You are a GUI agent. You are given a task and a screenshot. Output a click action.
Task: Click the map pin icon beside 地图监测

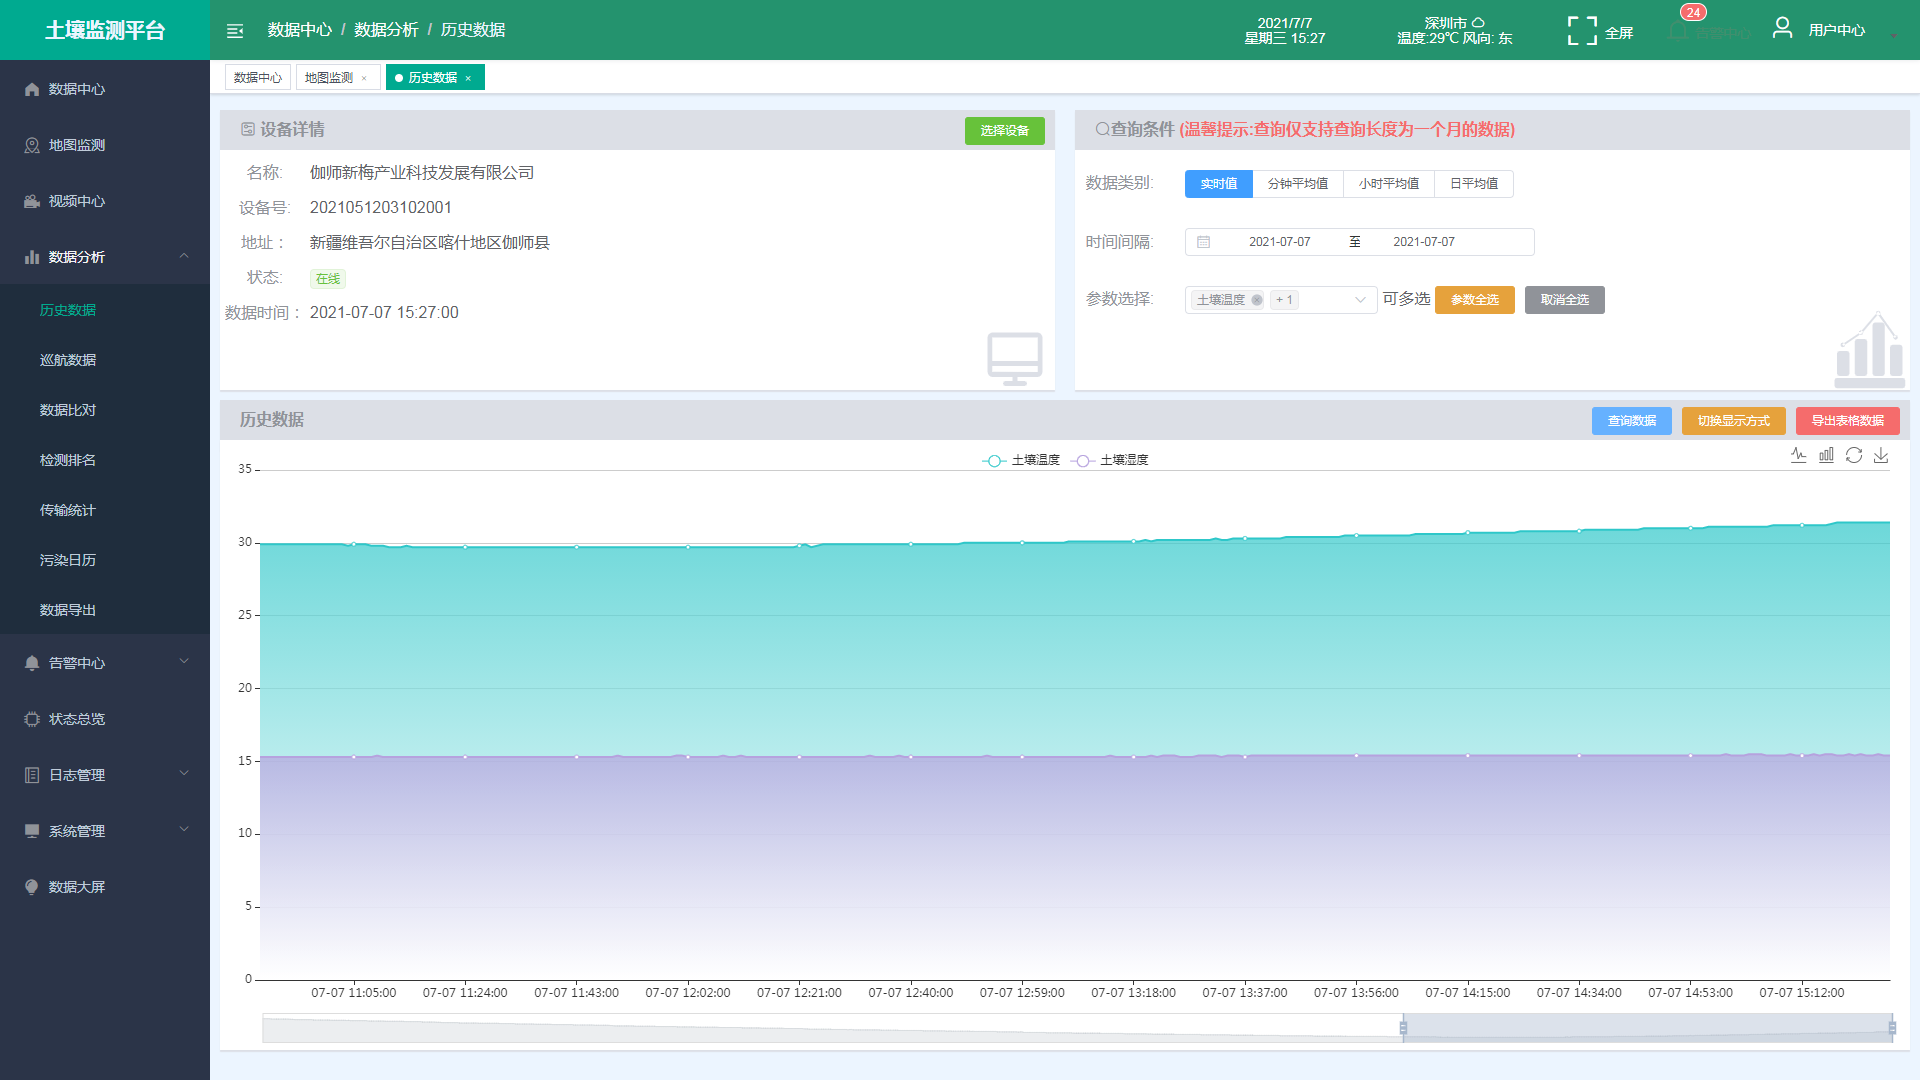32,145
